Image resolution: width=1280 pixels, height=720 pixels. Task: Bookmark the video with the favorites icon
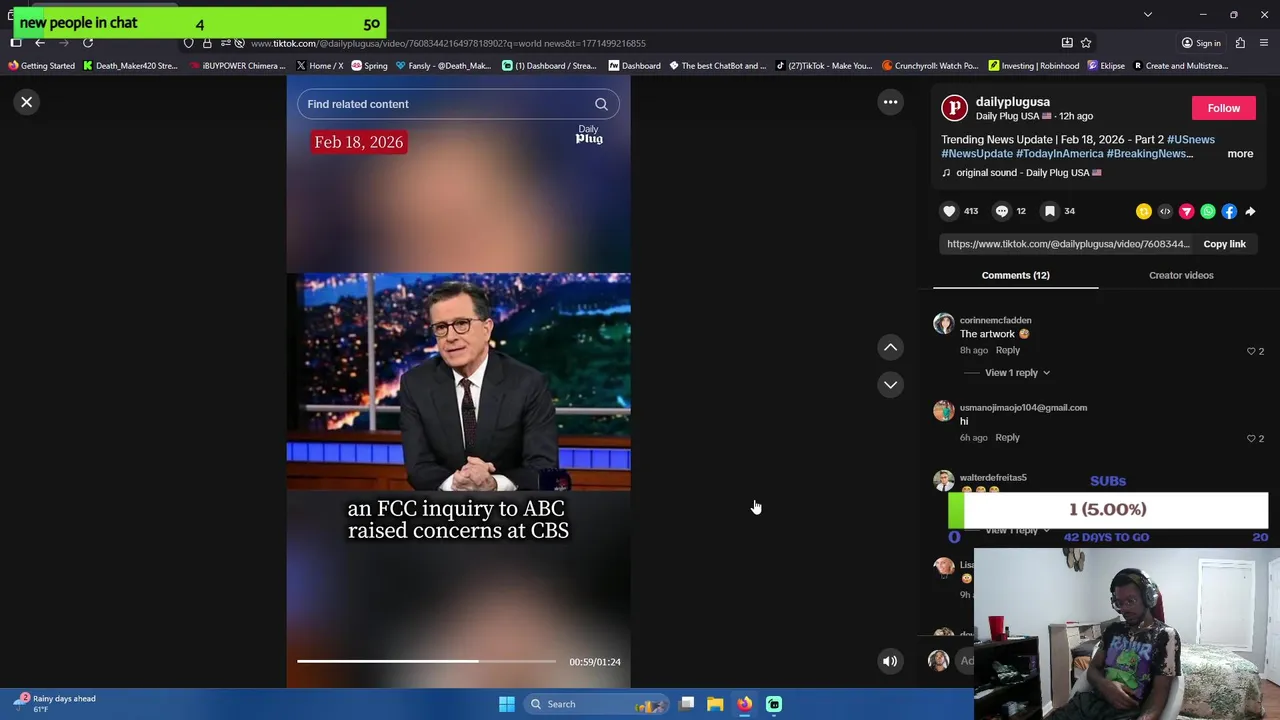tap(1050, 211)
